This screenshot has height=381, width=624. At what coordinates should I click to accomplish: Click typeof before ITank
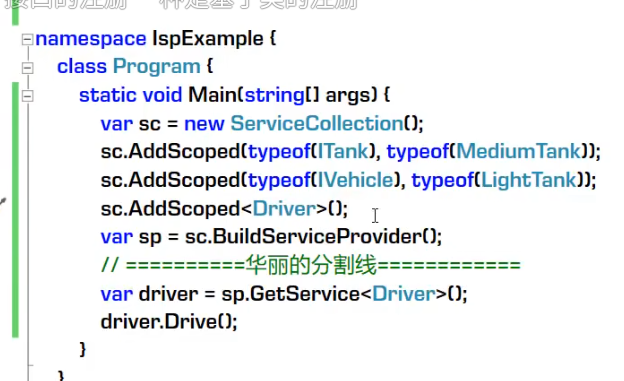279,152
